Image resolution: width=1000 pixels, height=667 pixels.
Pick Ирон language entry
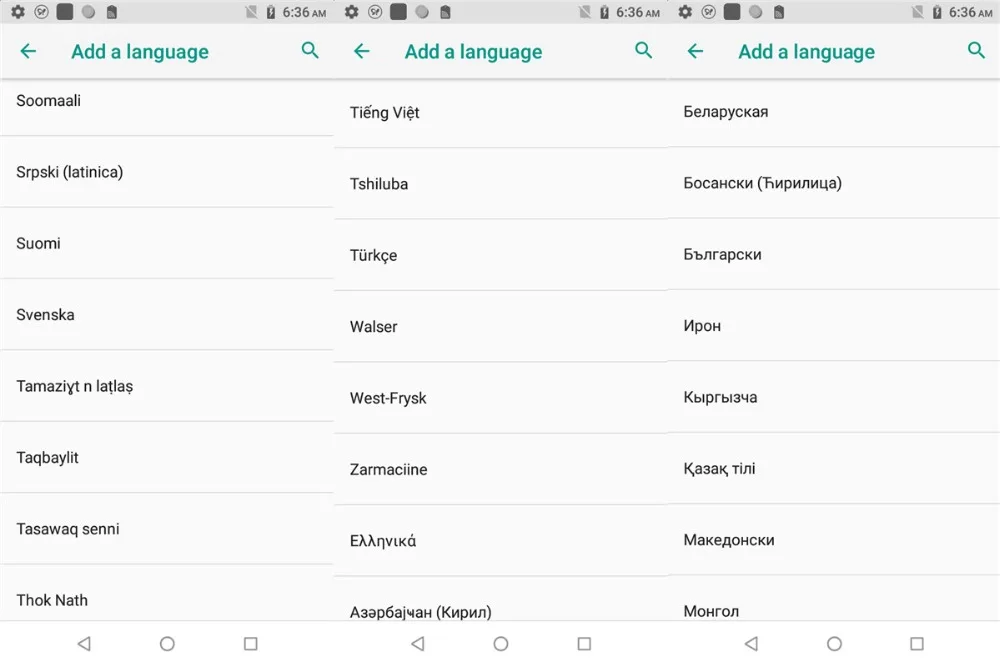pos(834,326)
